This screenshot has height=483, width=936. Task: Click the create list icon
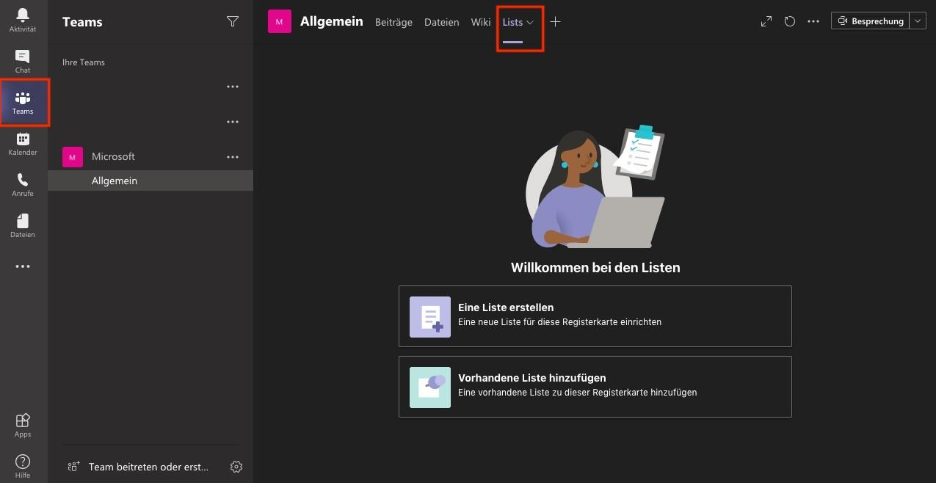(x=430, y=316)
